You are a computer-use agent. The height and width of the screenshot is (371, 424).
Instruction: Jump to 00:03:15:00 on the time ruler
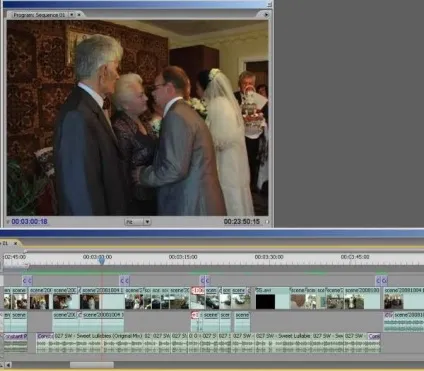(x=183, y=257)
